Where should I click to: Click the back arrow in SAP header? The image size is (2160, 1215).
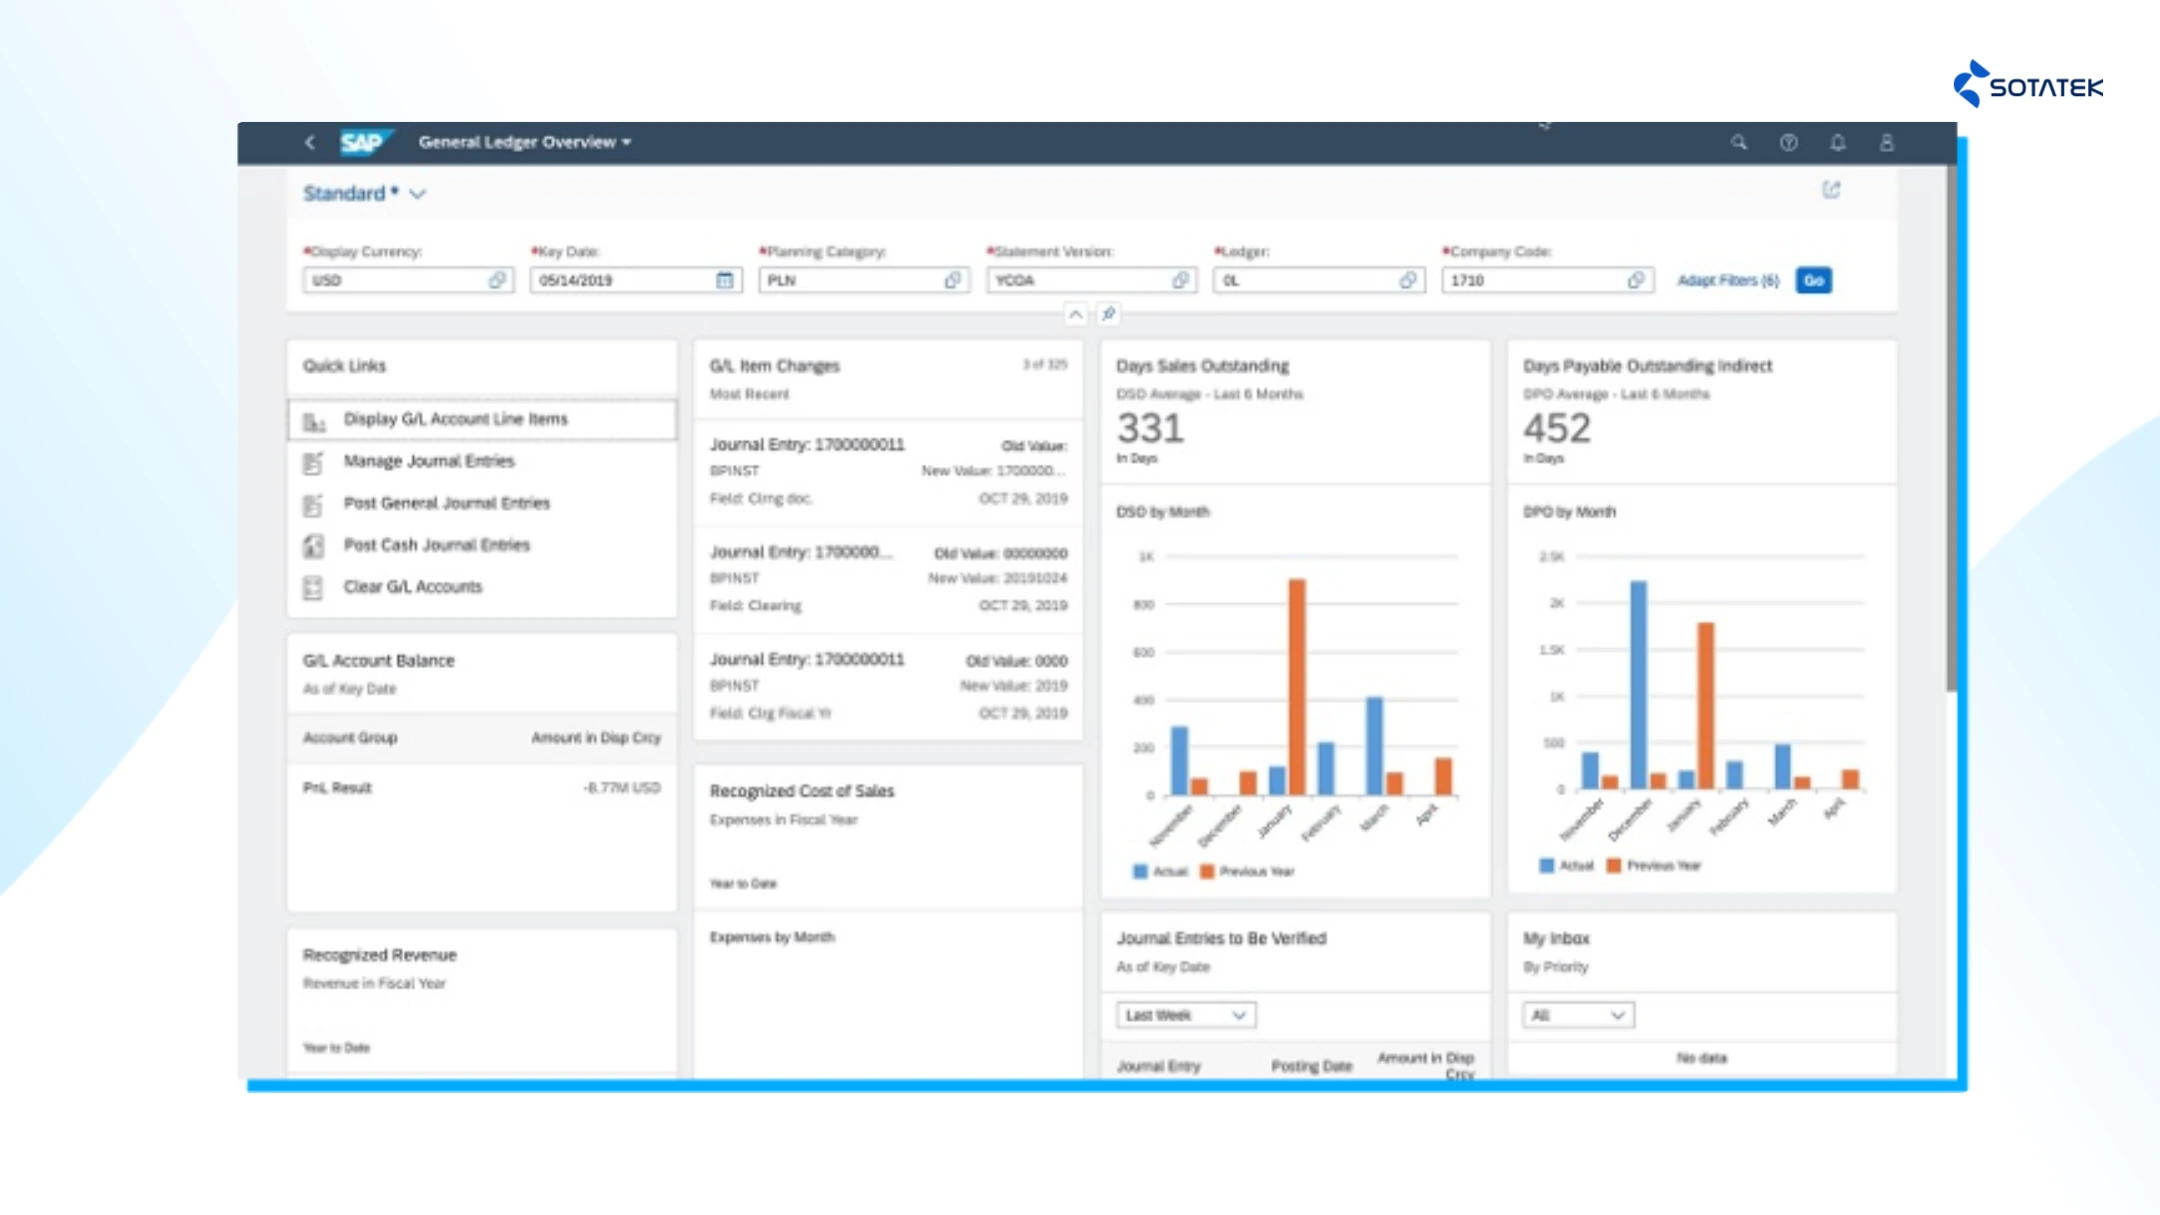(310, 142)
